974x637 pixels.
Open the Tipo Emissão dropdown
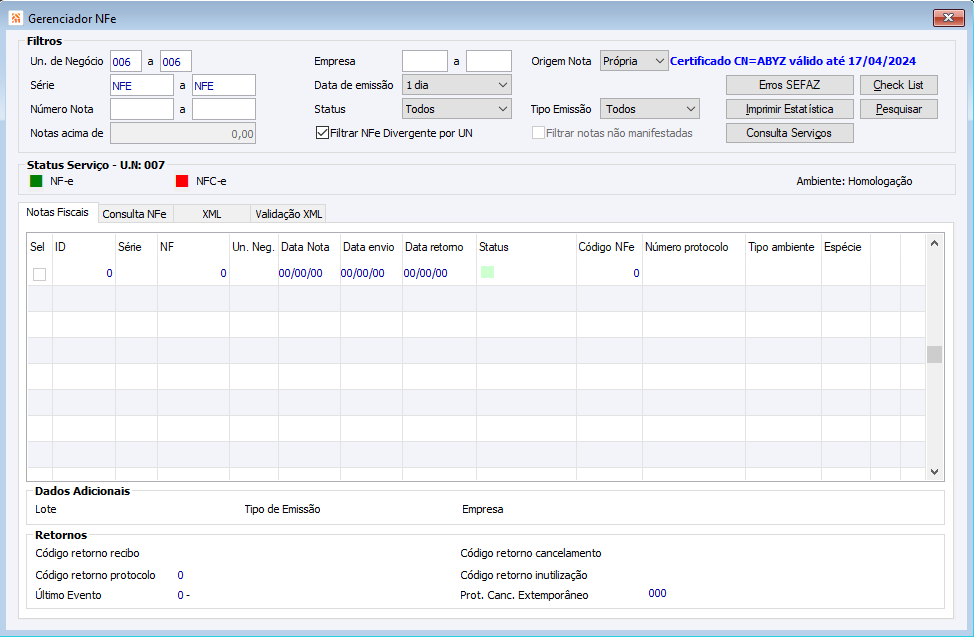[650, 109]
